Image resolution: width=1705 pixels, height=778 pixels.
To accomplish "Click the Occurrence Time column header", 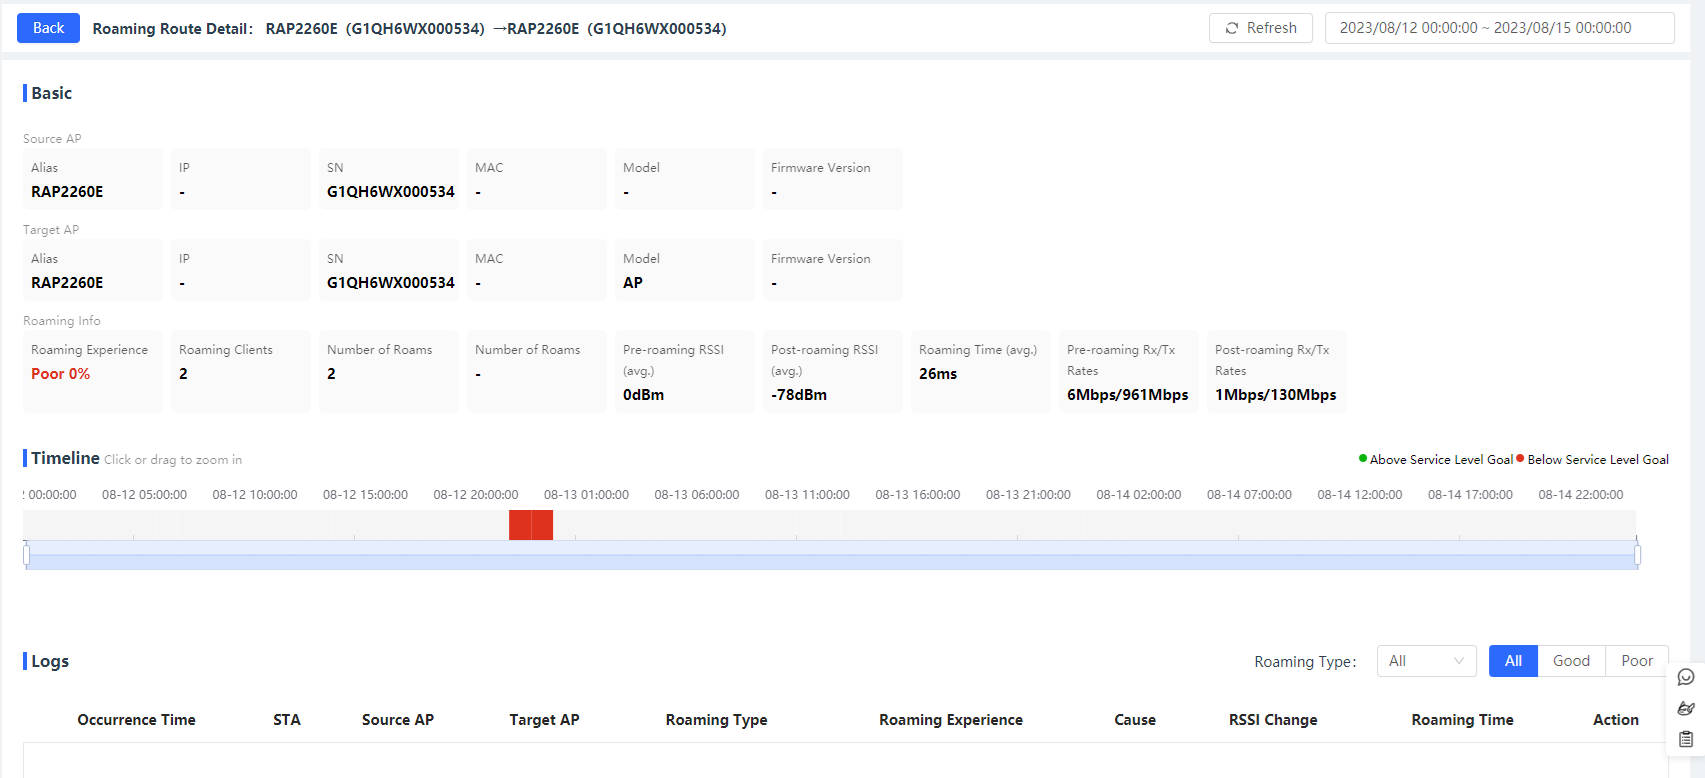I will coord(137,720).
